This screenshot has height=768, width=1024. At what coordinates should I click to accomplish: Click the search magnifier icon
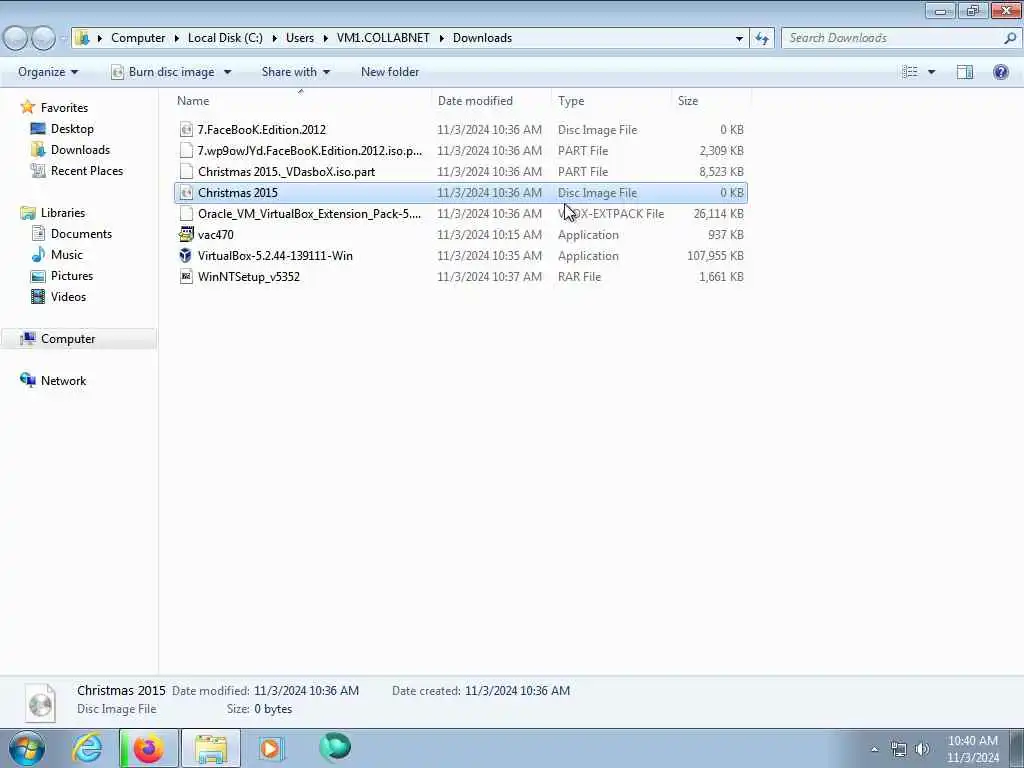pos(1010,39)
